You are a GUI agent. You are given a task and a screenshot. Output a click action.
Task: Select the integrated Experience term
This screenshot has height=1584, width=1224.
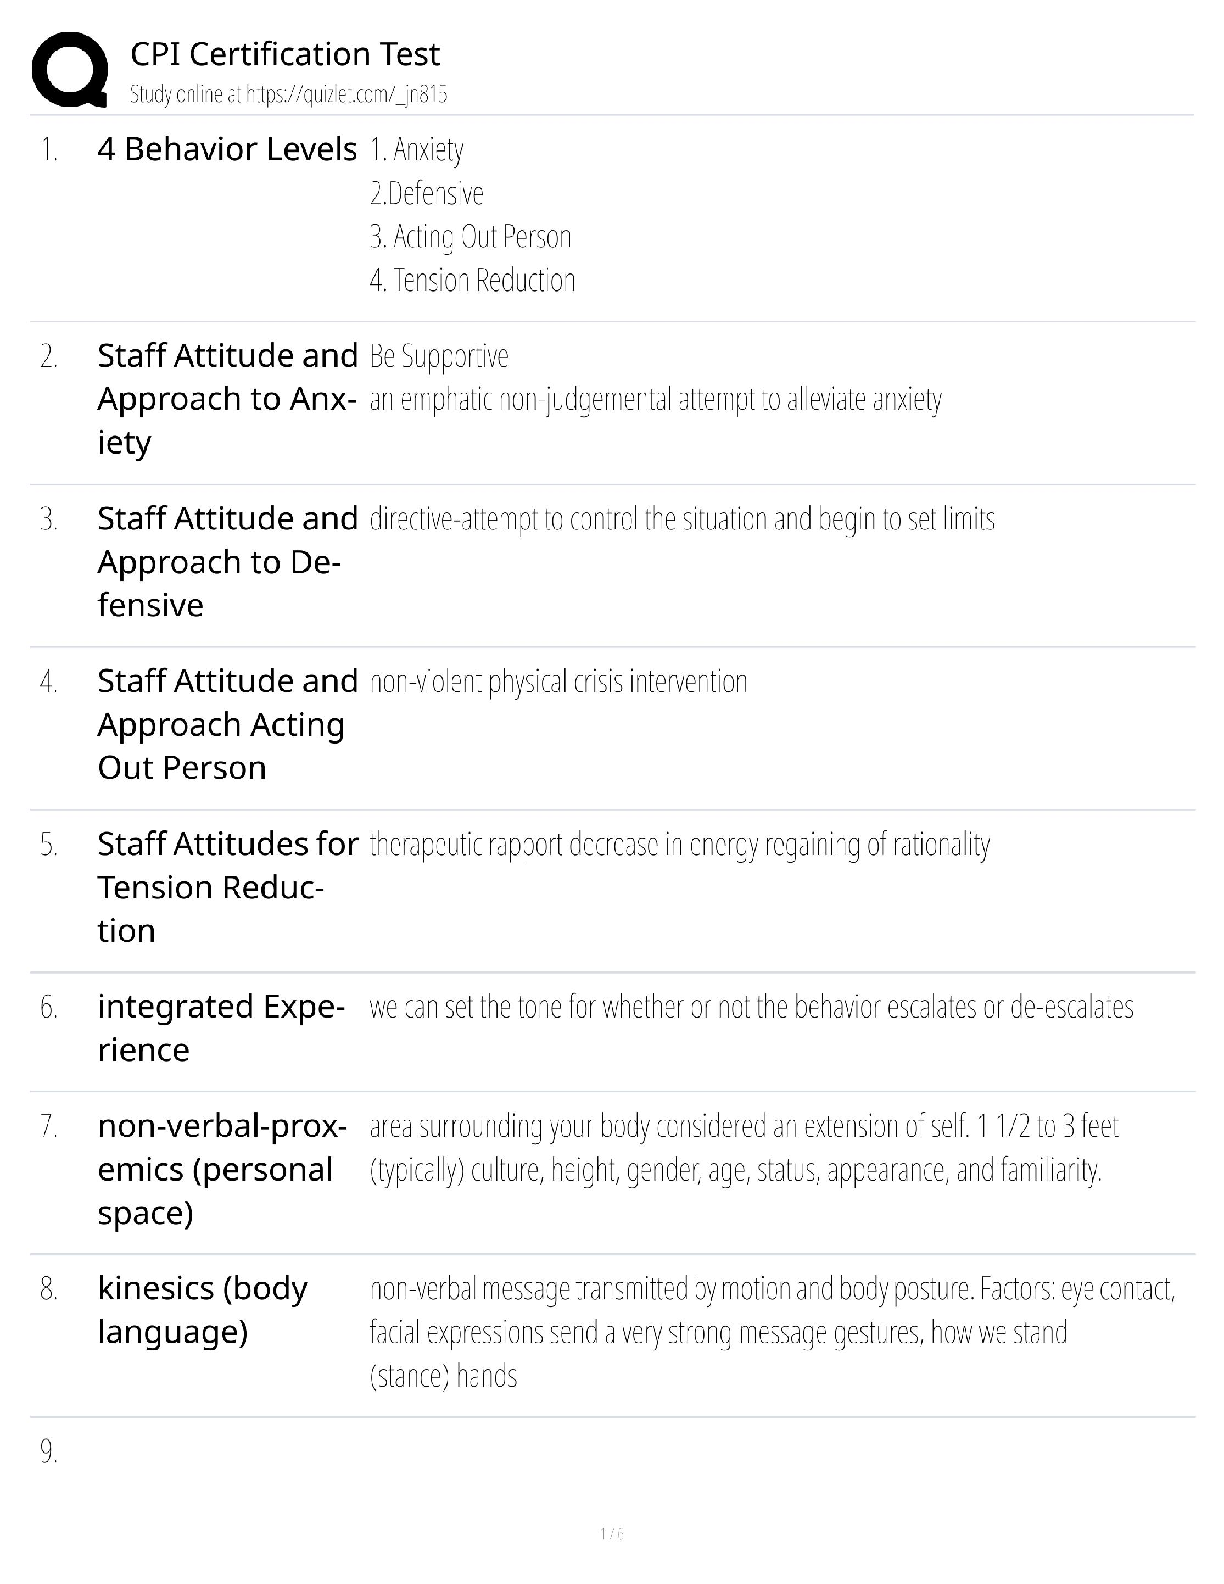(221, 1027)
